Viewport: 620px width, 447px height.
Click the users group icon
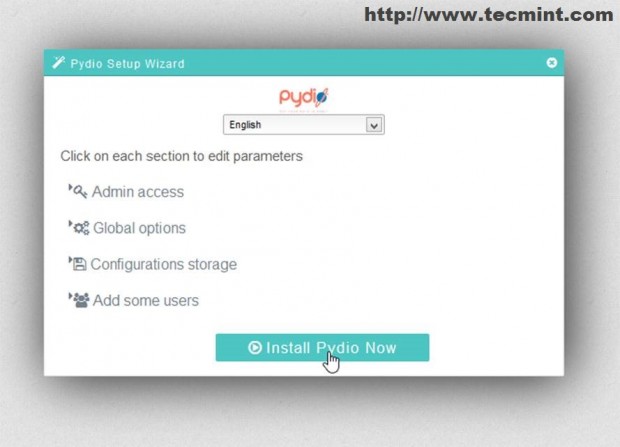81,300
